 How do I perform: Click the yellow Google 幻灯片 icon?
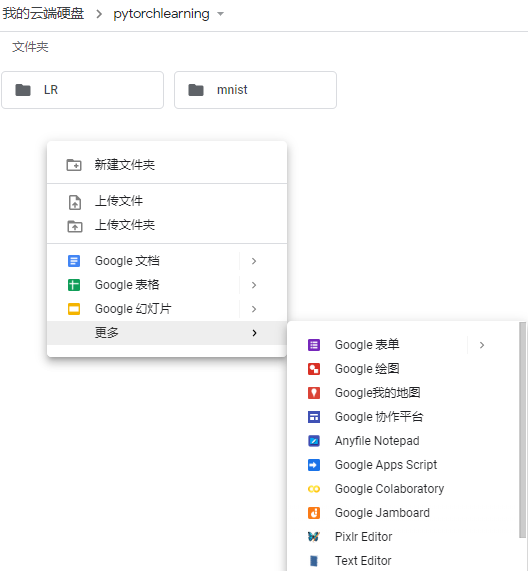pyautogui.click(x=74, y=309)
